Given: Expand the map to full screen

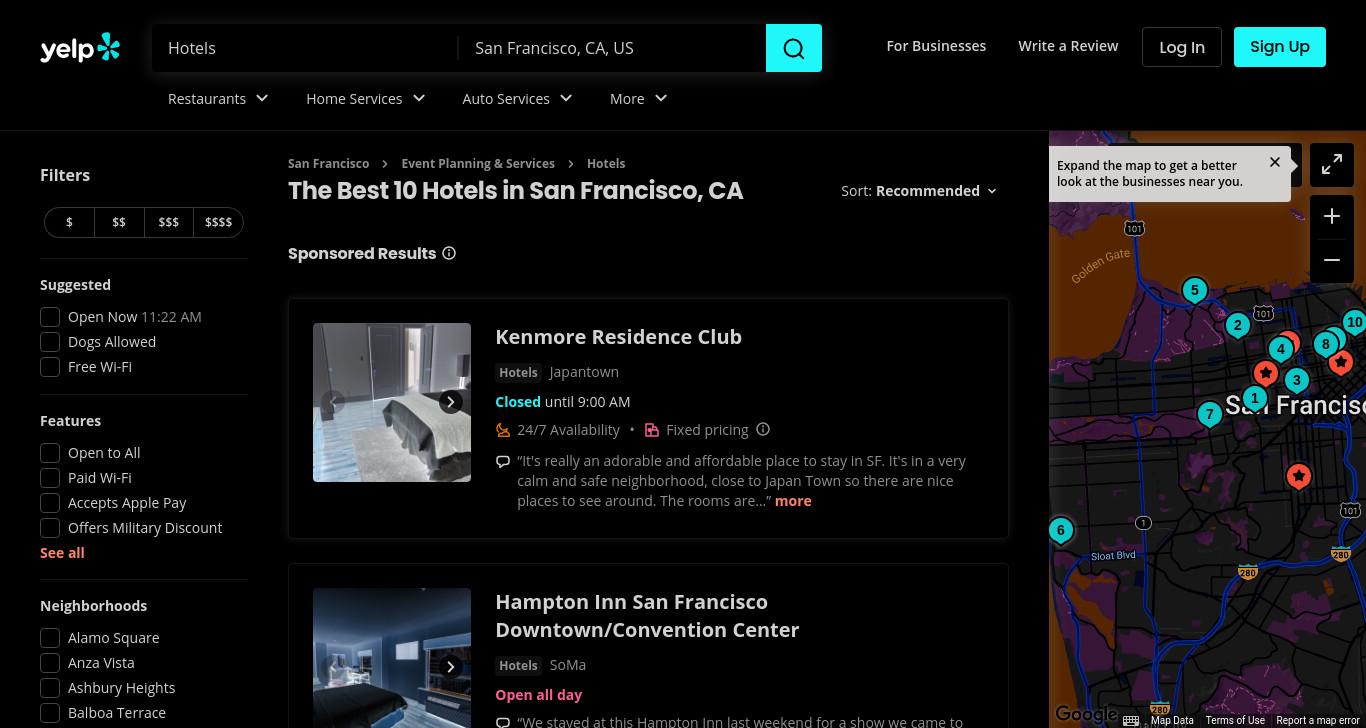Looking at the screenshot, I should (x=1332, y=165).
